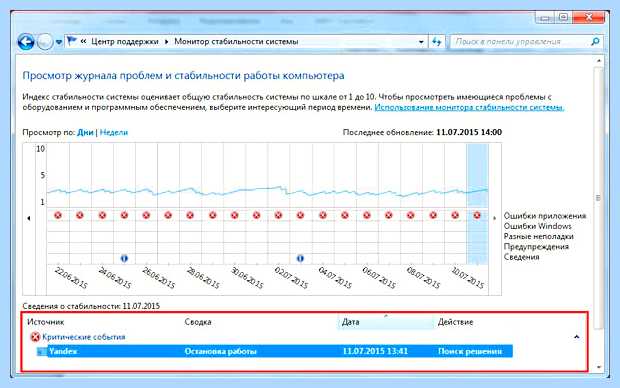
Task: Click the 06.07.2015 date label
Action: pos(379,277)
